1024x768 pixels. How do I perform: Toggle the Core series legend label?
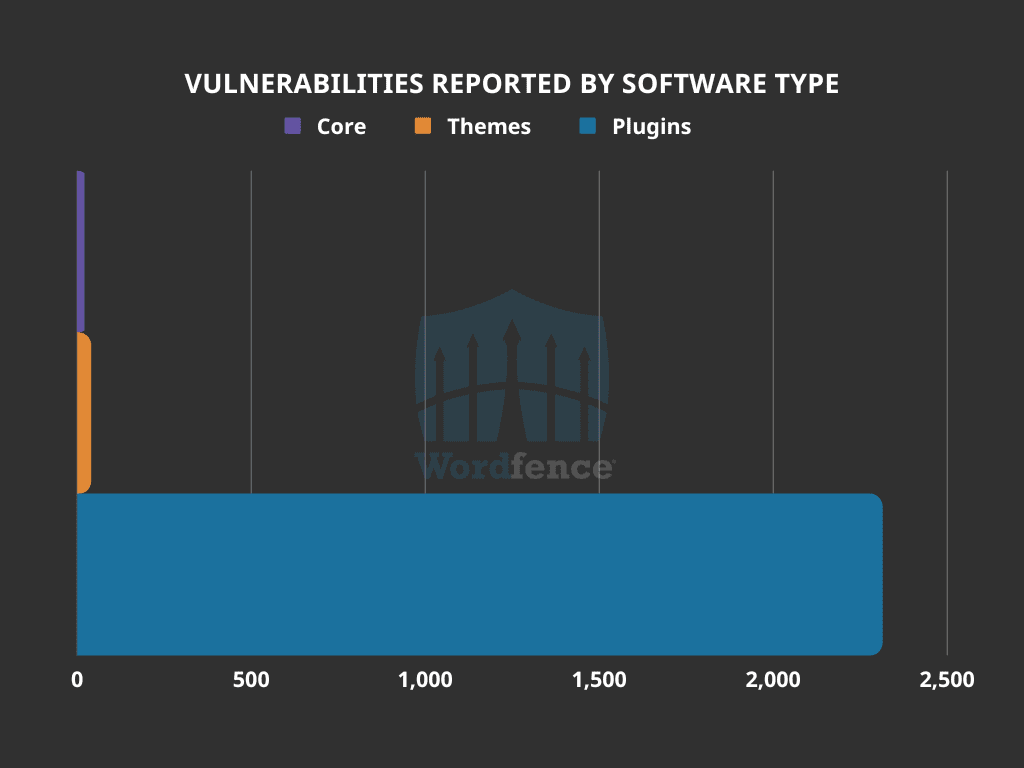[341, 127]
